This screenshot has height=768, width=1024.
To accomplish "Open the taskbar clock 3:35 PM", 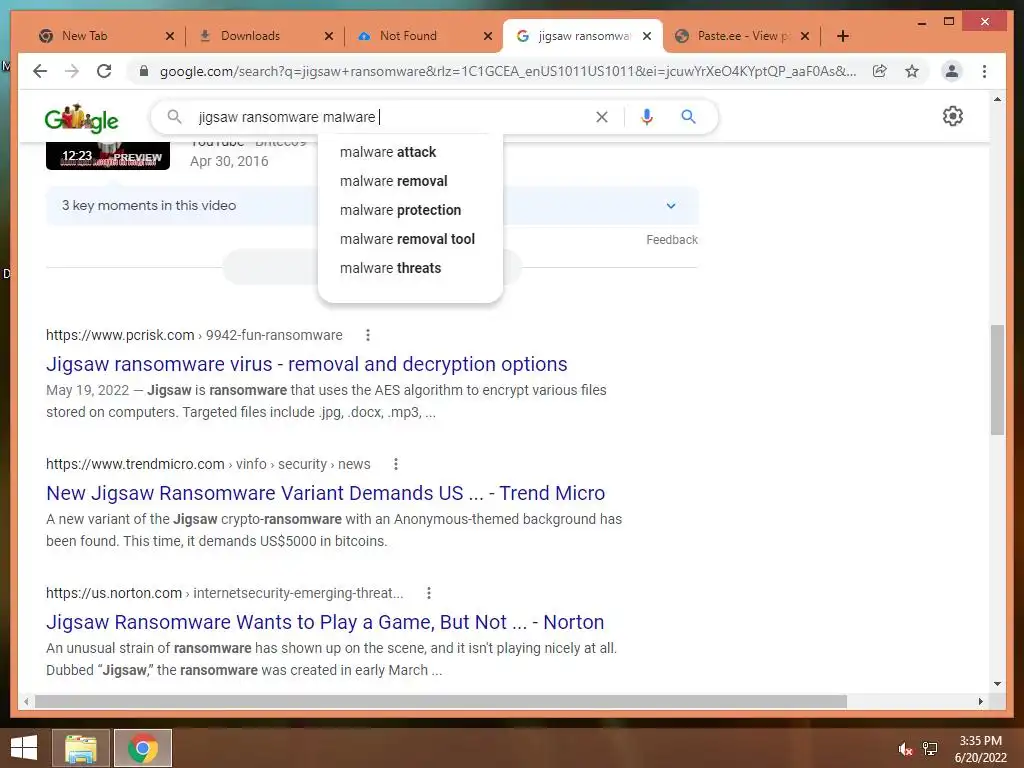I will [x=980, y=749].
